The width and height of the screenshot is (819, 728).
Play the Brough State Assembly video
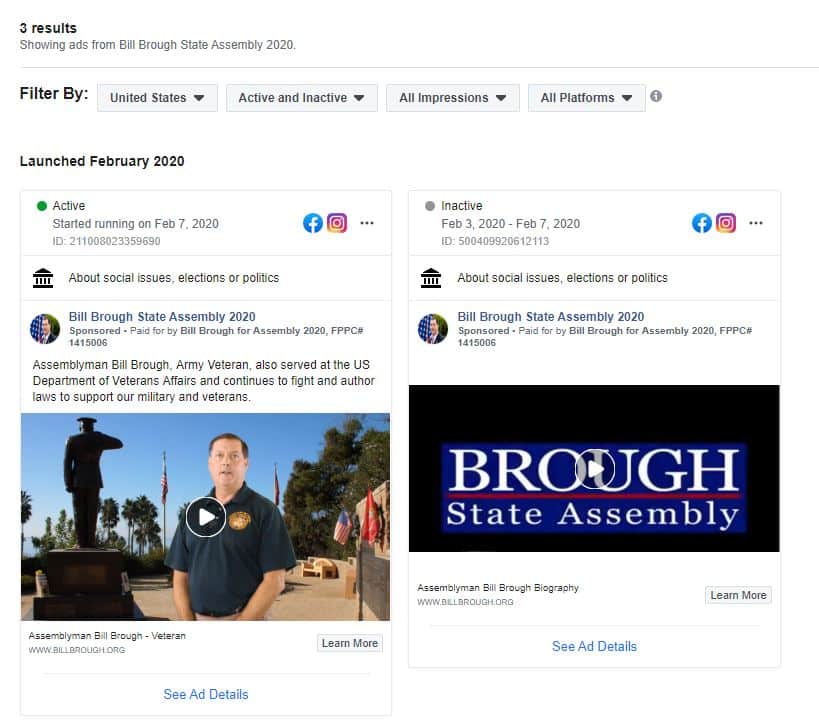click(594, 469)
